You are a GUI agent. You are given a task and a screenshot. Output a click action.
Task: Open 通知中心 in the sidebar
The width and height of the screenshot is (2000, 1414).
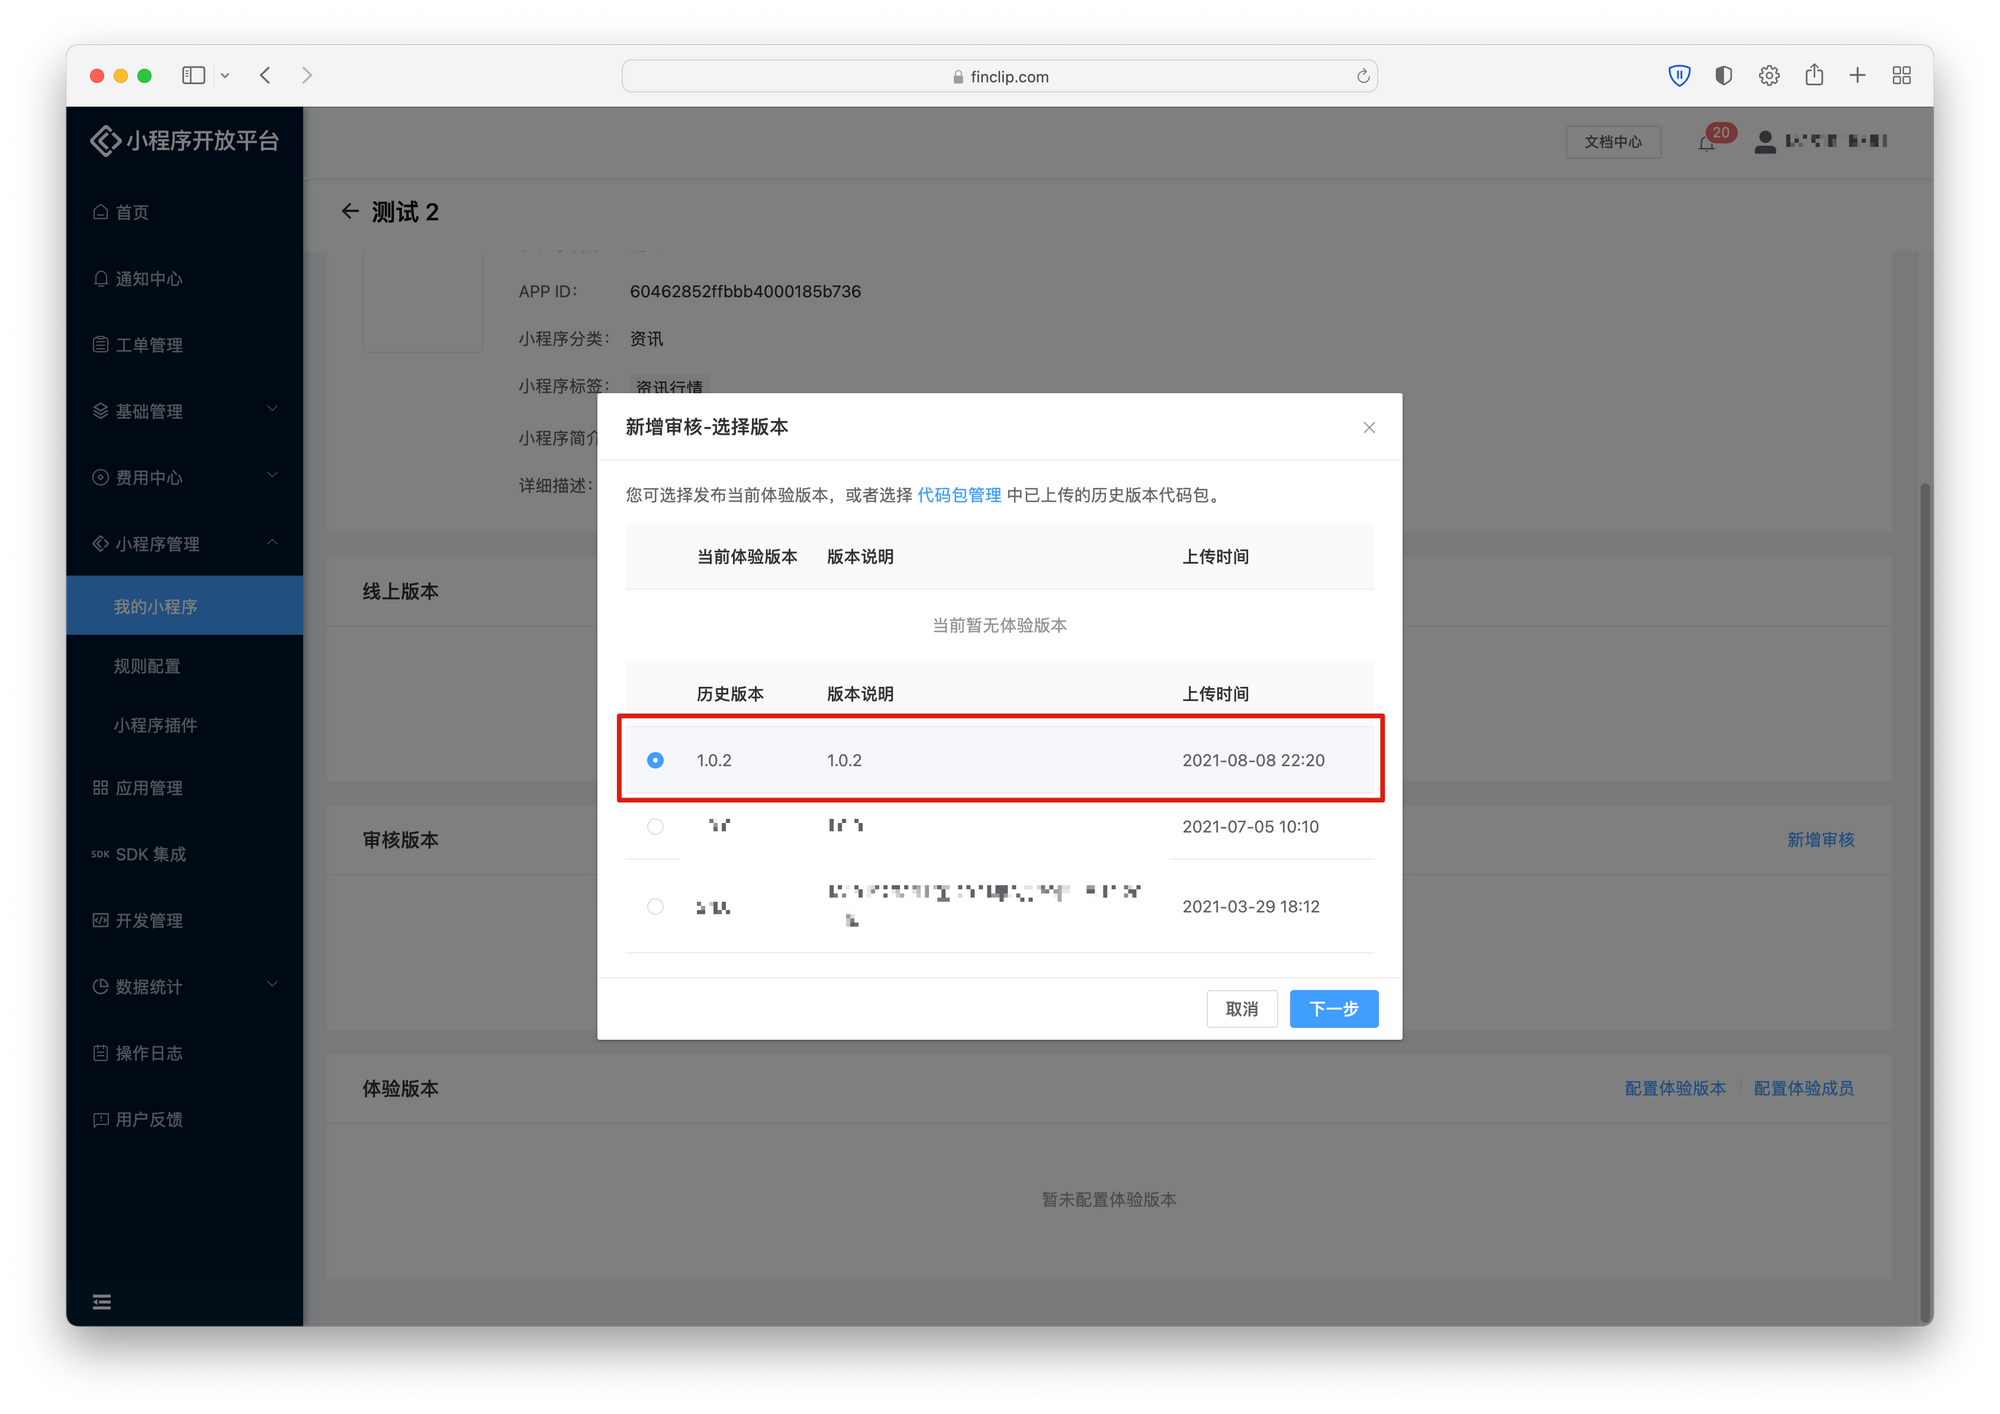(x=184, y=279)
